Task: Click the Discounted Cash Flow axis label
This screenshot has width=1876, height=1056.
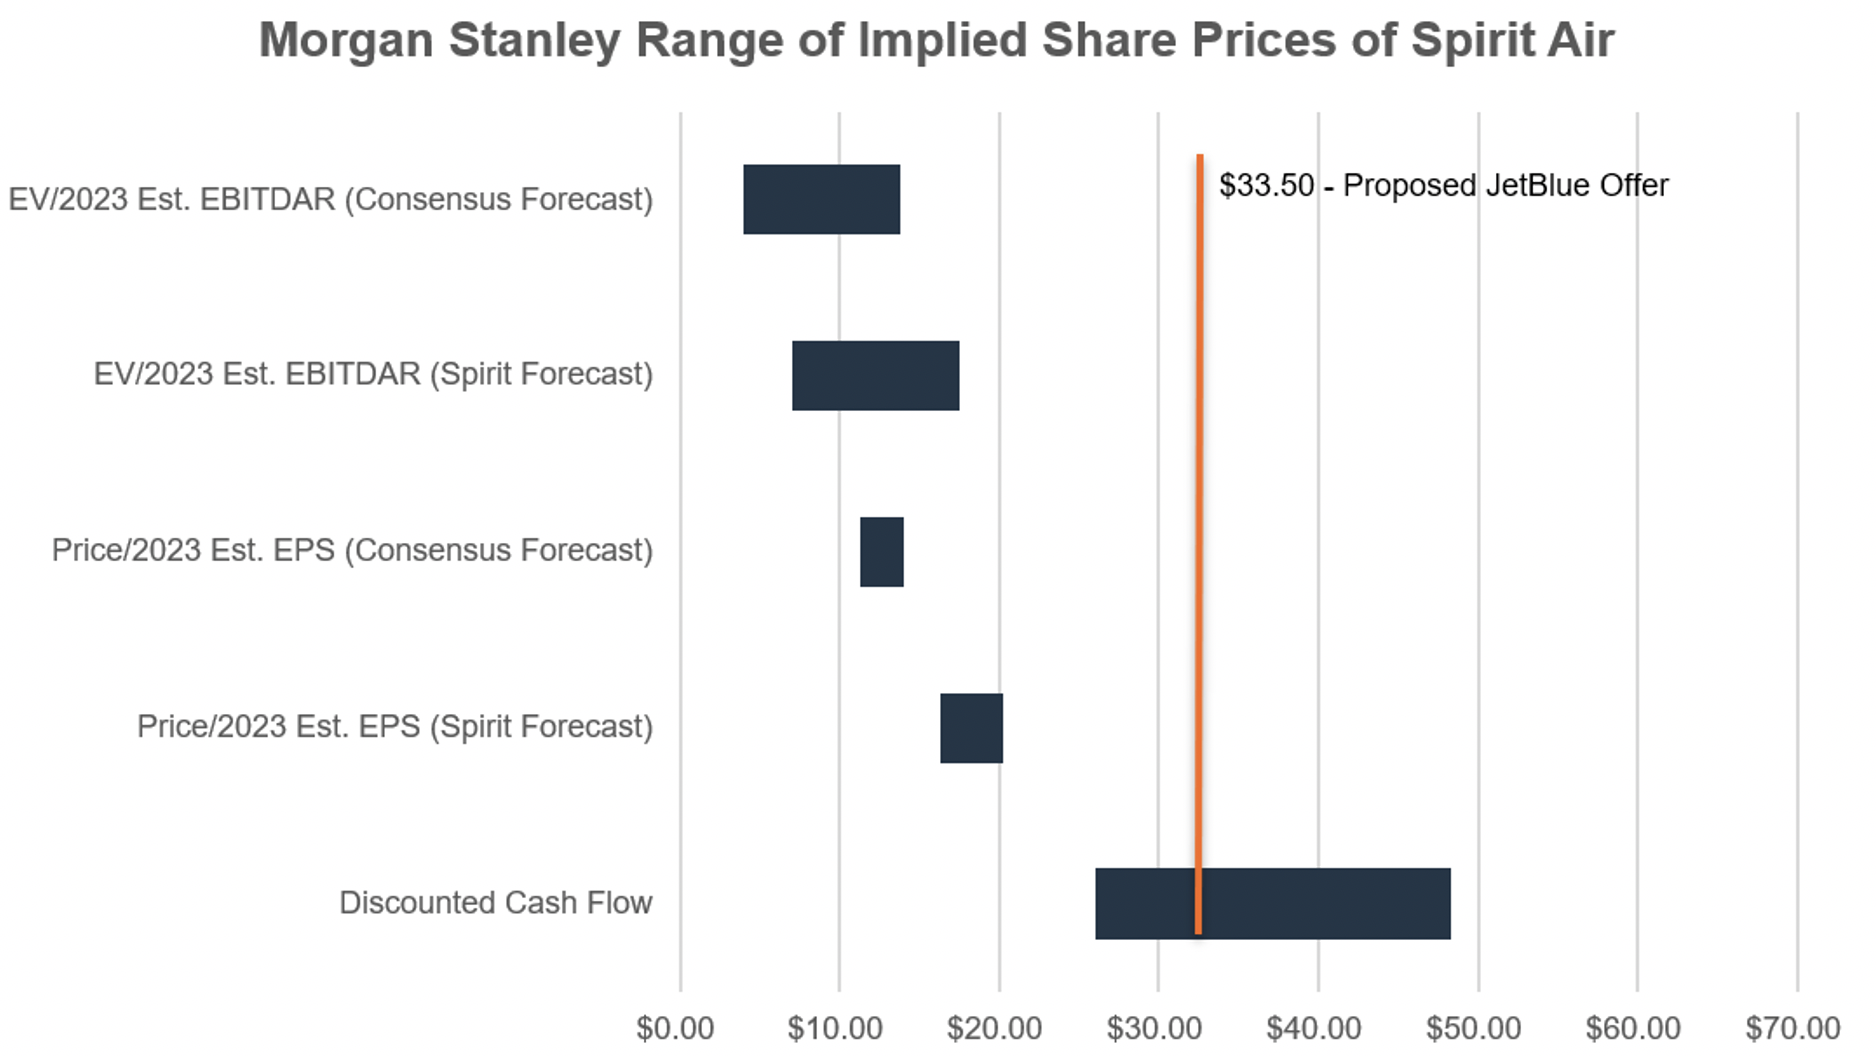Action: (495, 902)
